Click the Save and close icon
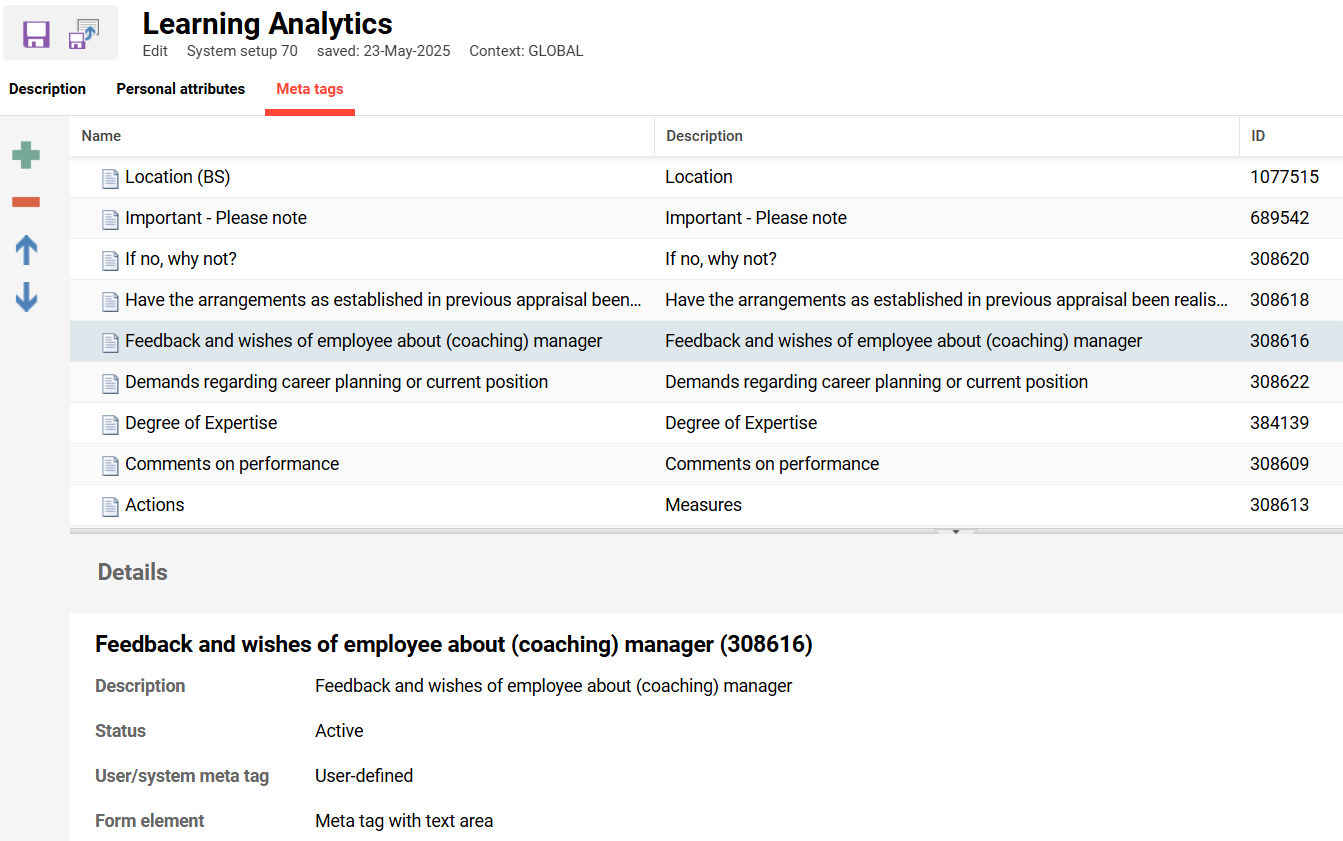This screenshot has width=1343, height=841. [x=84, y=34]
